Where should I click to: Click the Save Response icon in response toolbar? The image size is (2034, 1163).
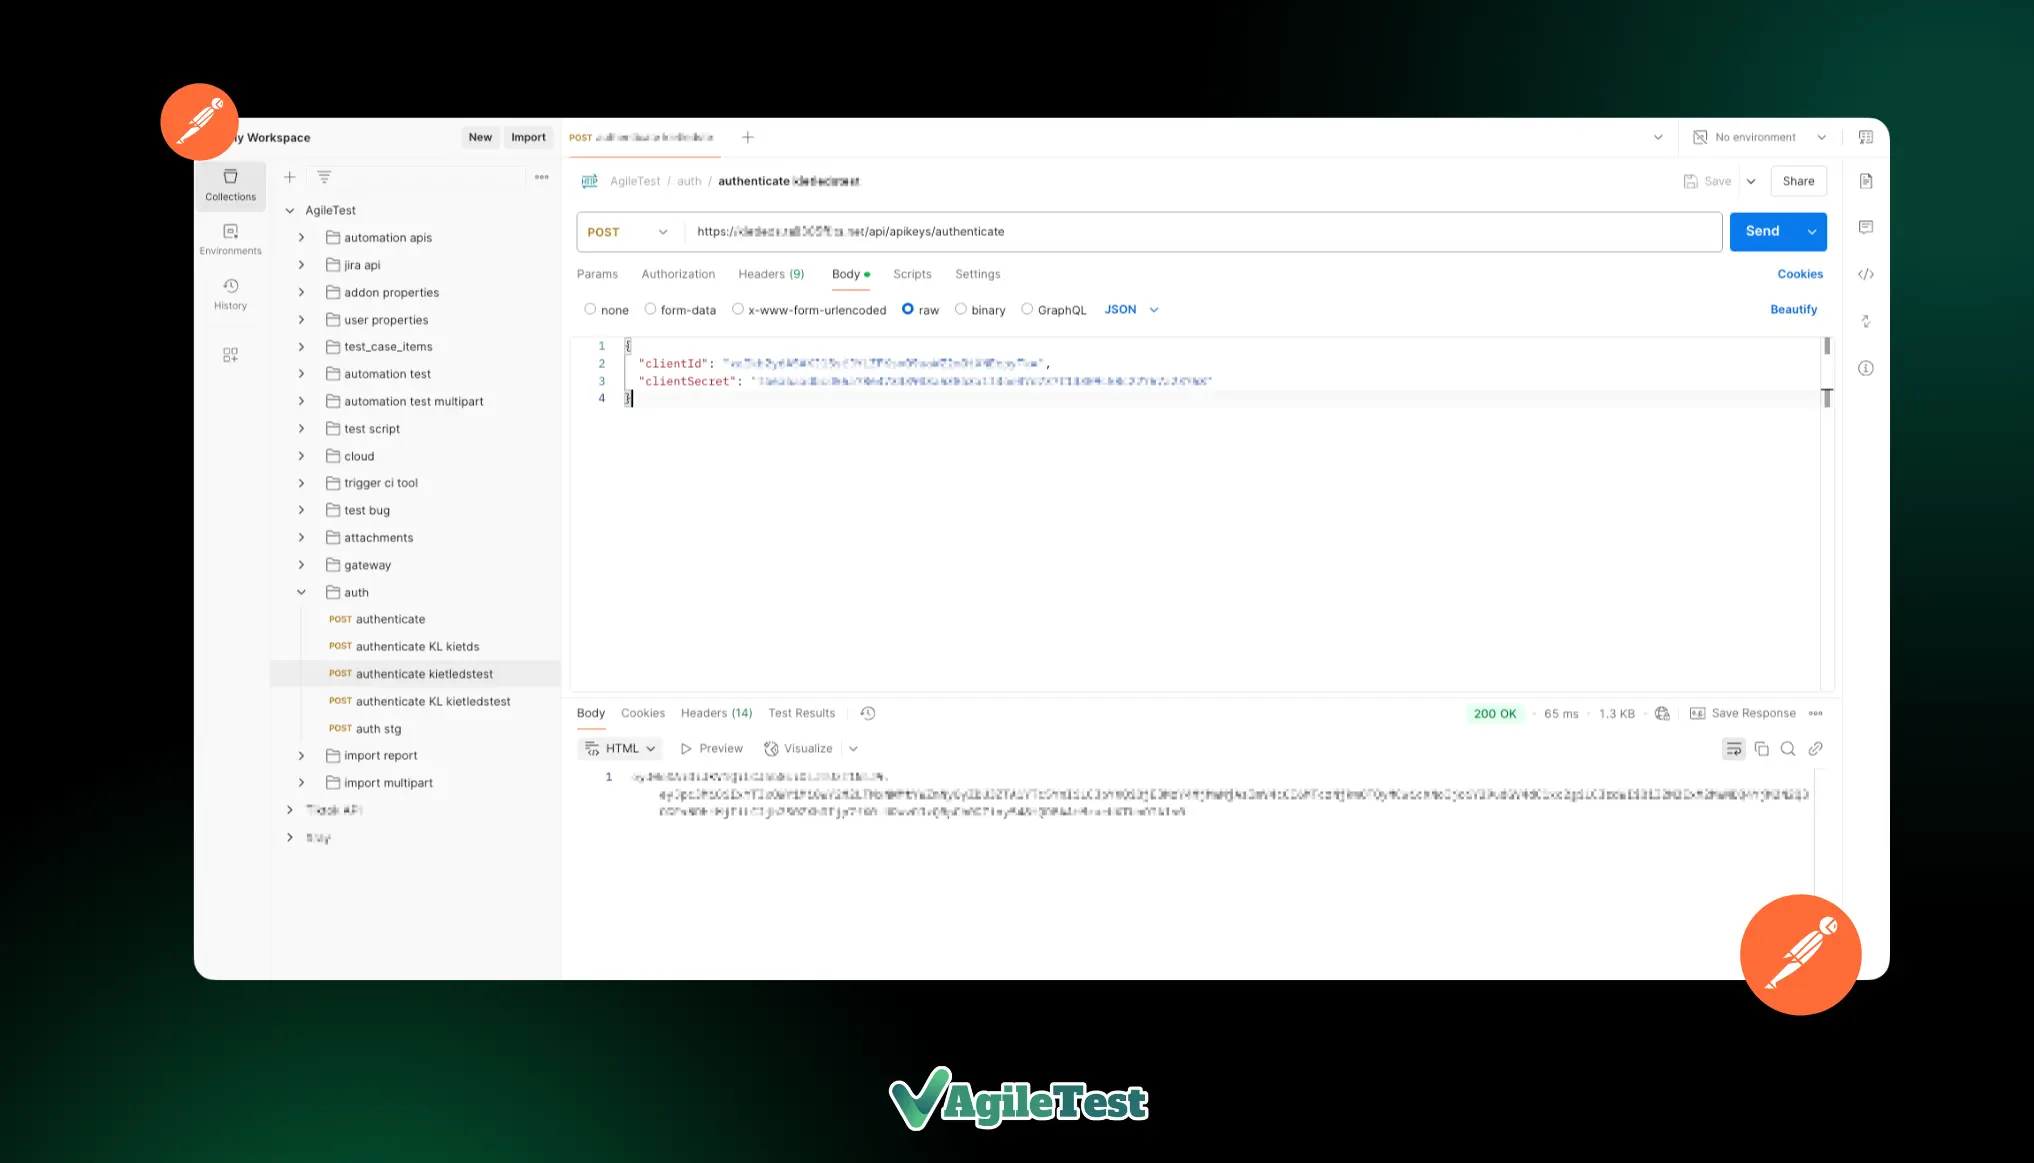click(x=1697, y=713)
